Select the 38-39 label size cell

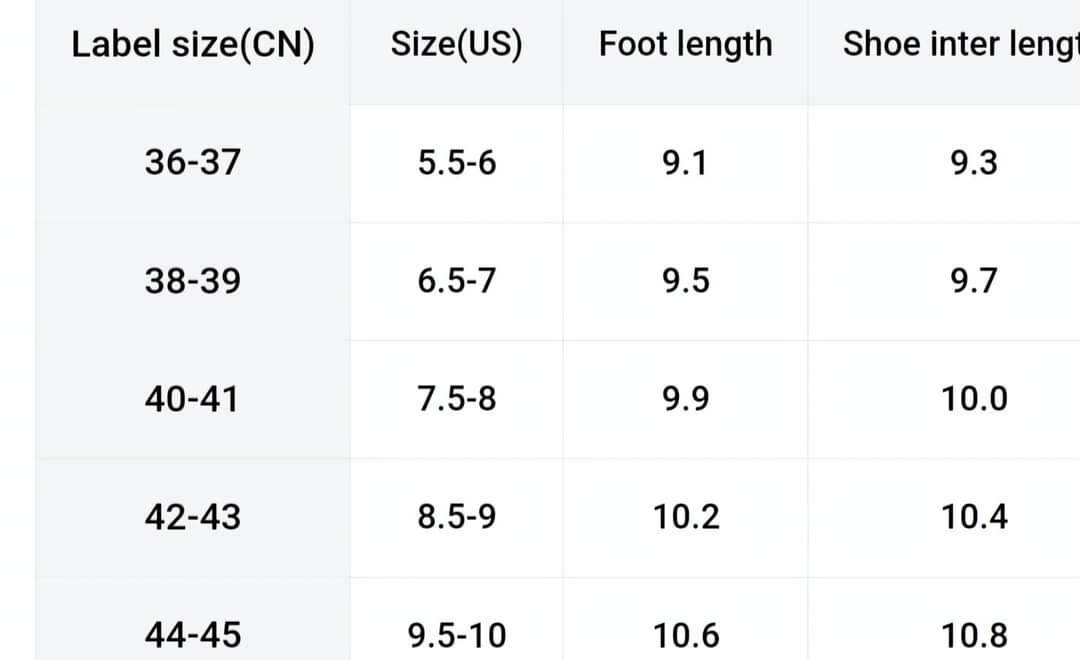point(193,281)
